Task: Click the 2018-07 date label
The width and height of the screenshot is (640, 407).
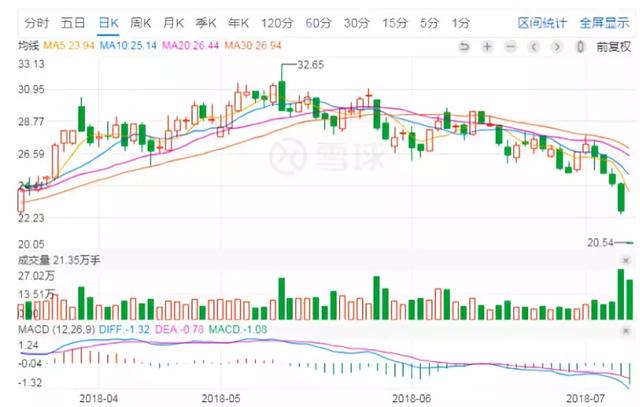Action: tap(585, 398)
